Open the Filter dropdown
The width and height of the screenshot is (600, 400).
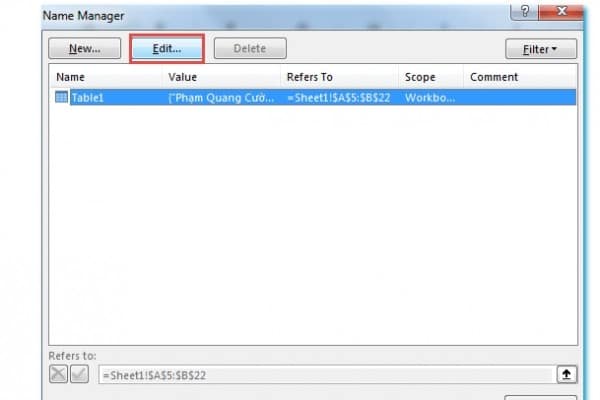[541, 49]
